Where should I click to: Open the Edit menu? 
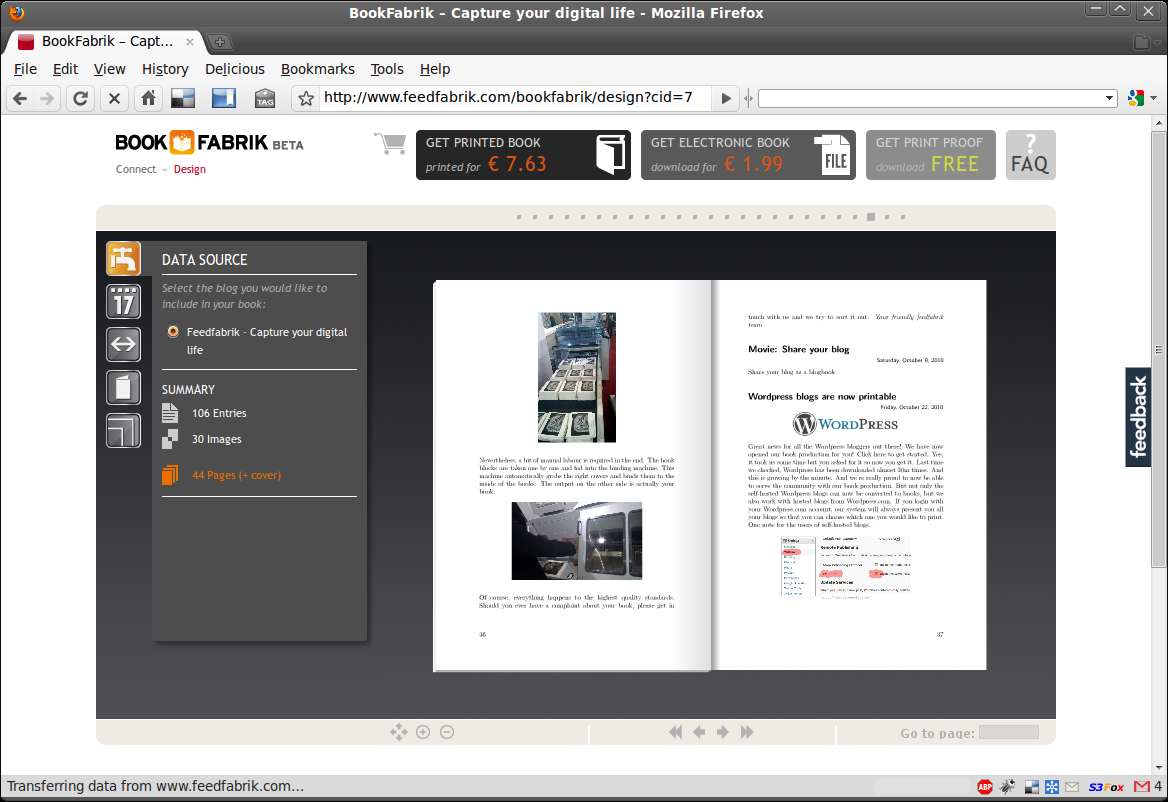pyautogui.click(x=65, y=69)
